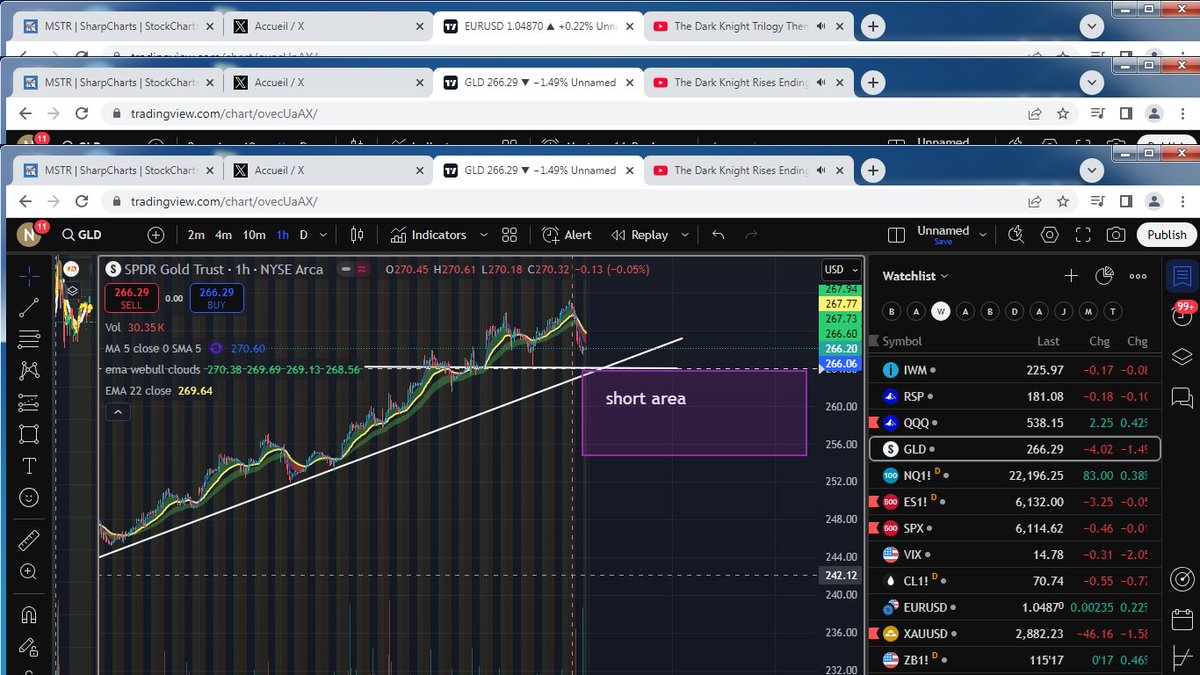The image size is (1200, 675).
Task: Click the front window address bar
Action: coord(560,201)
